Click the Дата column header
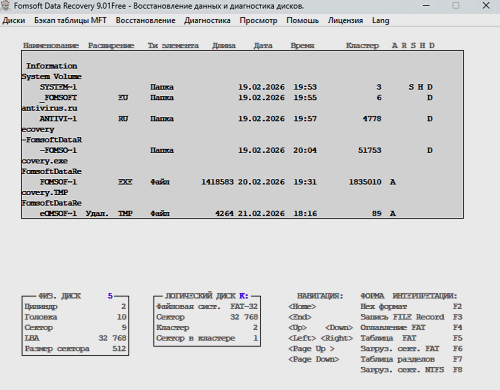This screenshot has width=500, height=390. [263, 45]
